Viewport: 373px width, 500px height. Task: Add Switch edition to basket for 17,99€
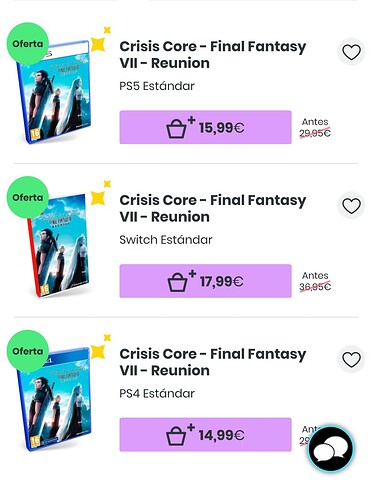pos(205,281)
